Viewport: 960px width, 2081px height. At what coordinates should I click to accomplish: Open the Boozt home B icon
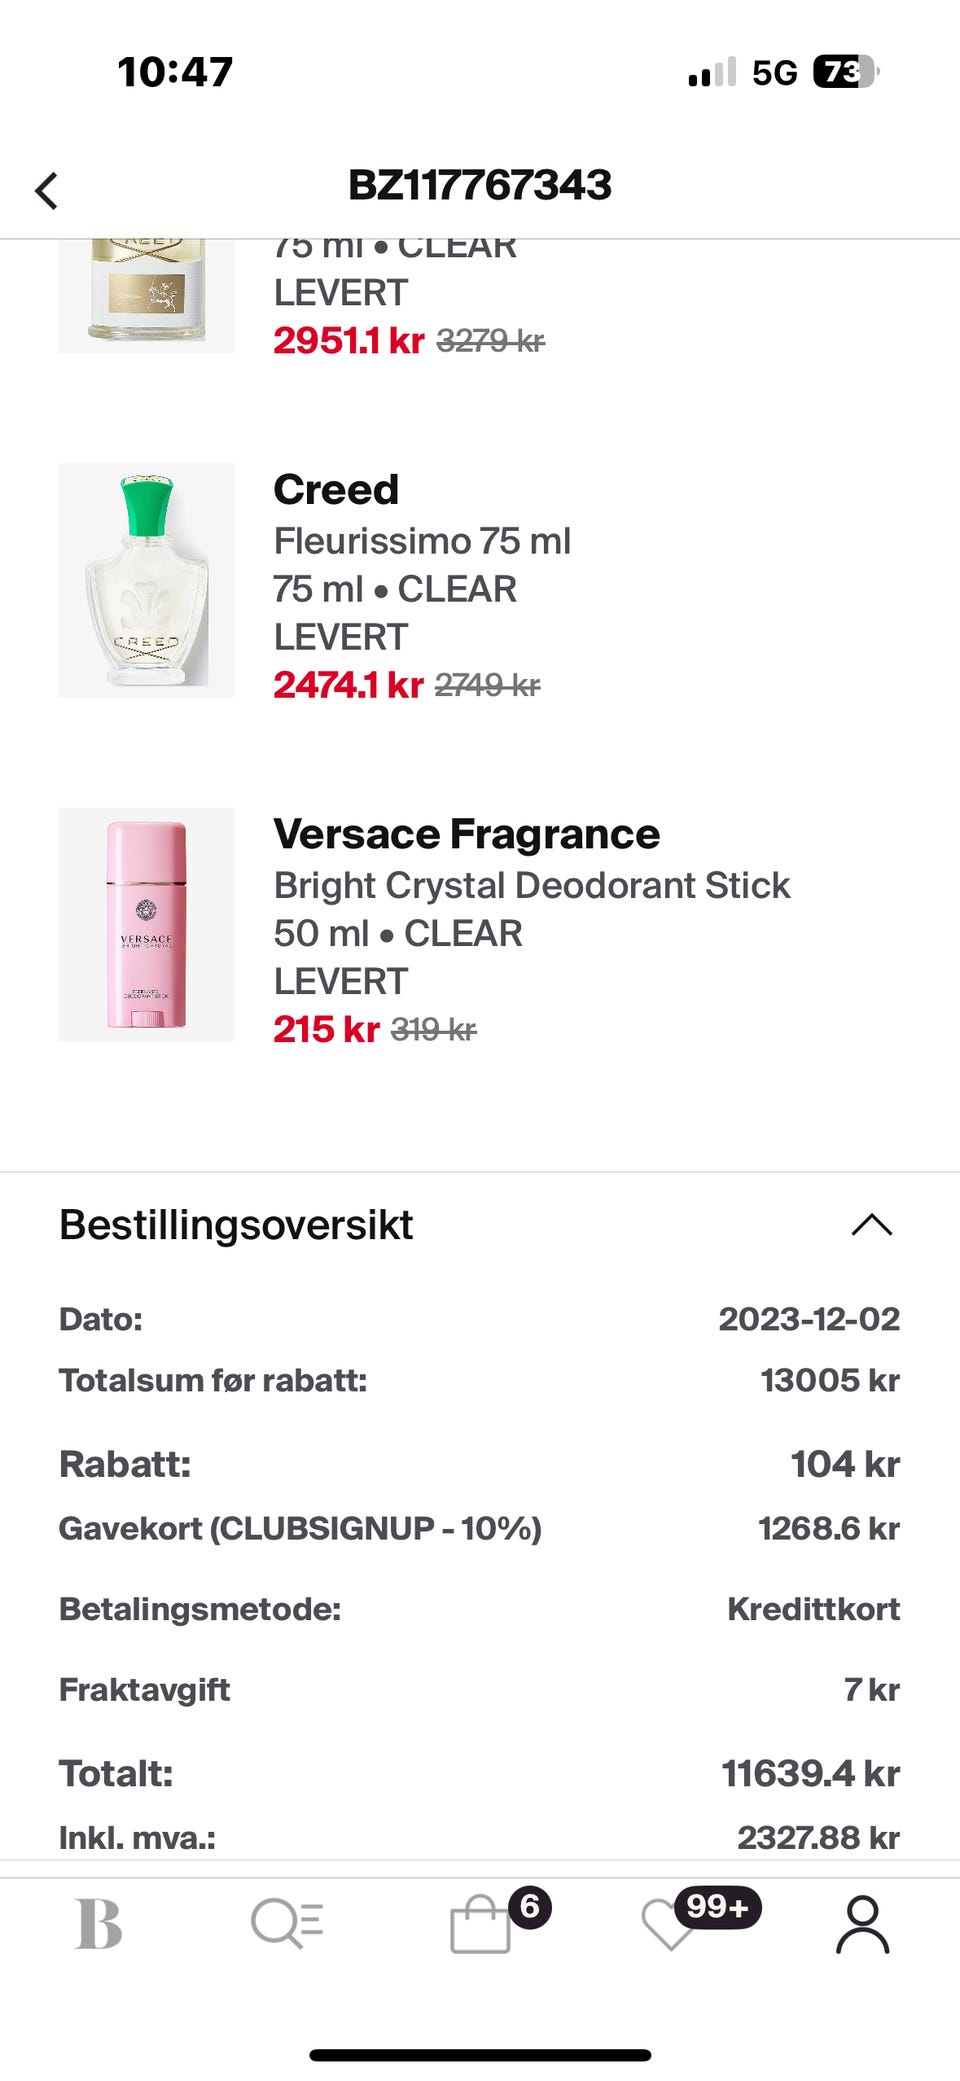99,1923
